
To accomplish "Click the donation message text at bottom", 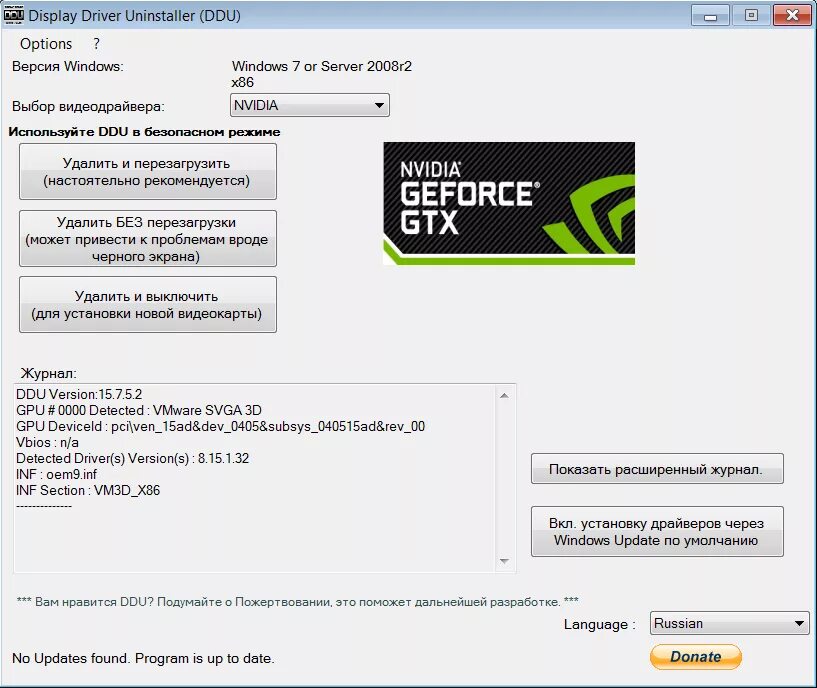I will [x=298, y=602].
